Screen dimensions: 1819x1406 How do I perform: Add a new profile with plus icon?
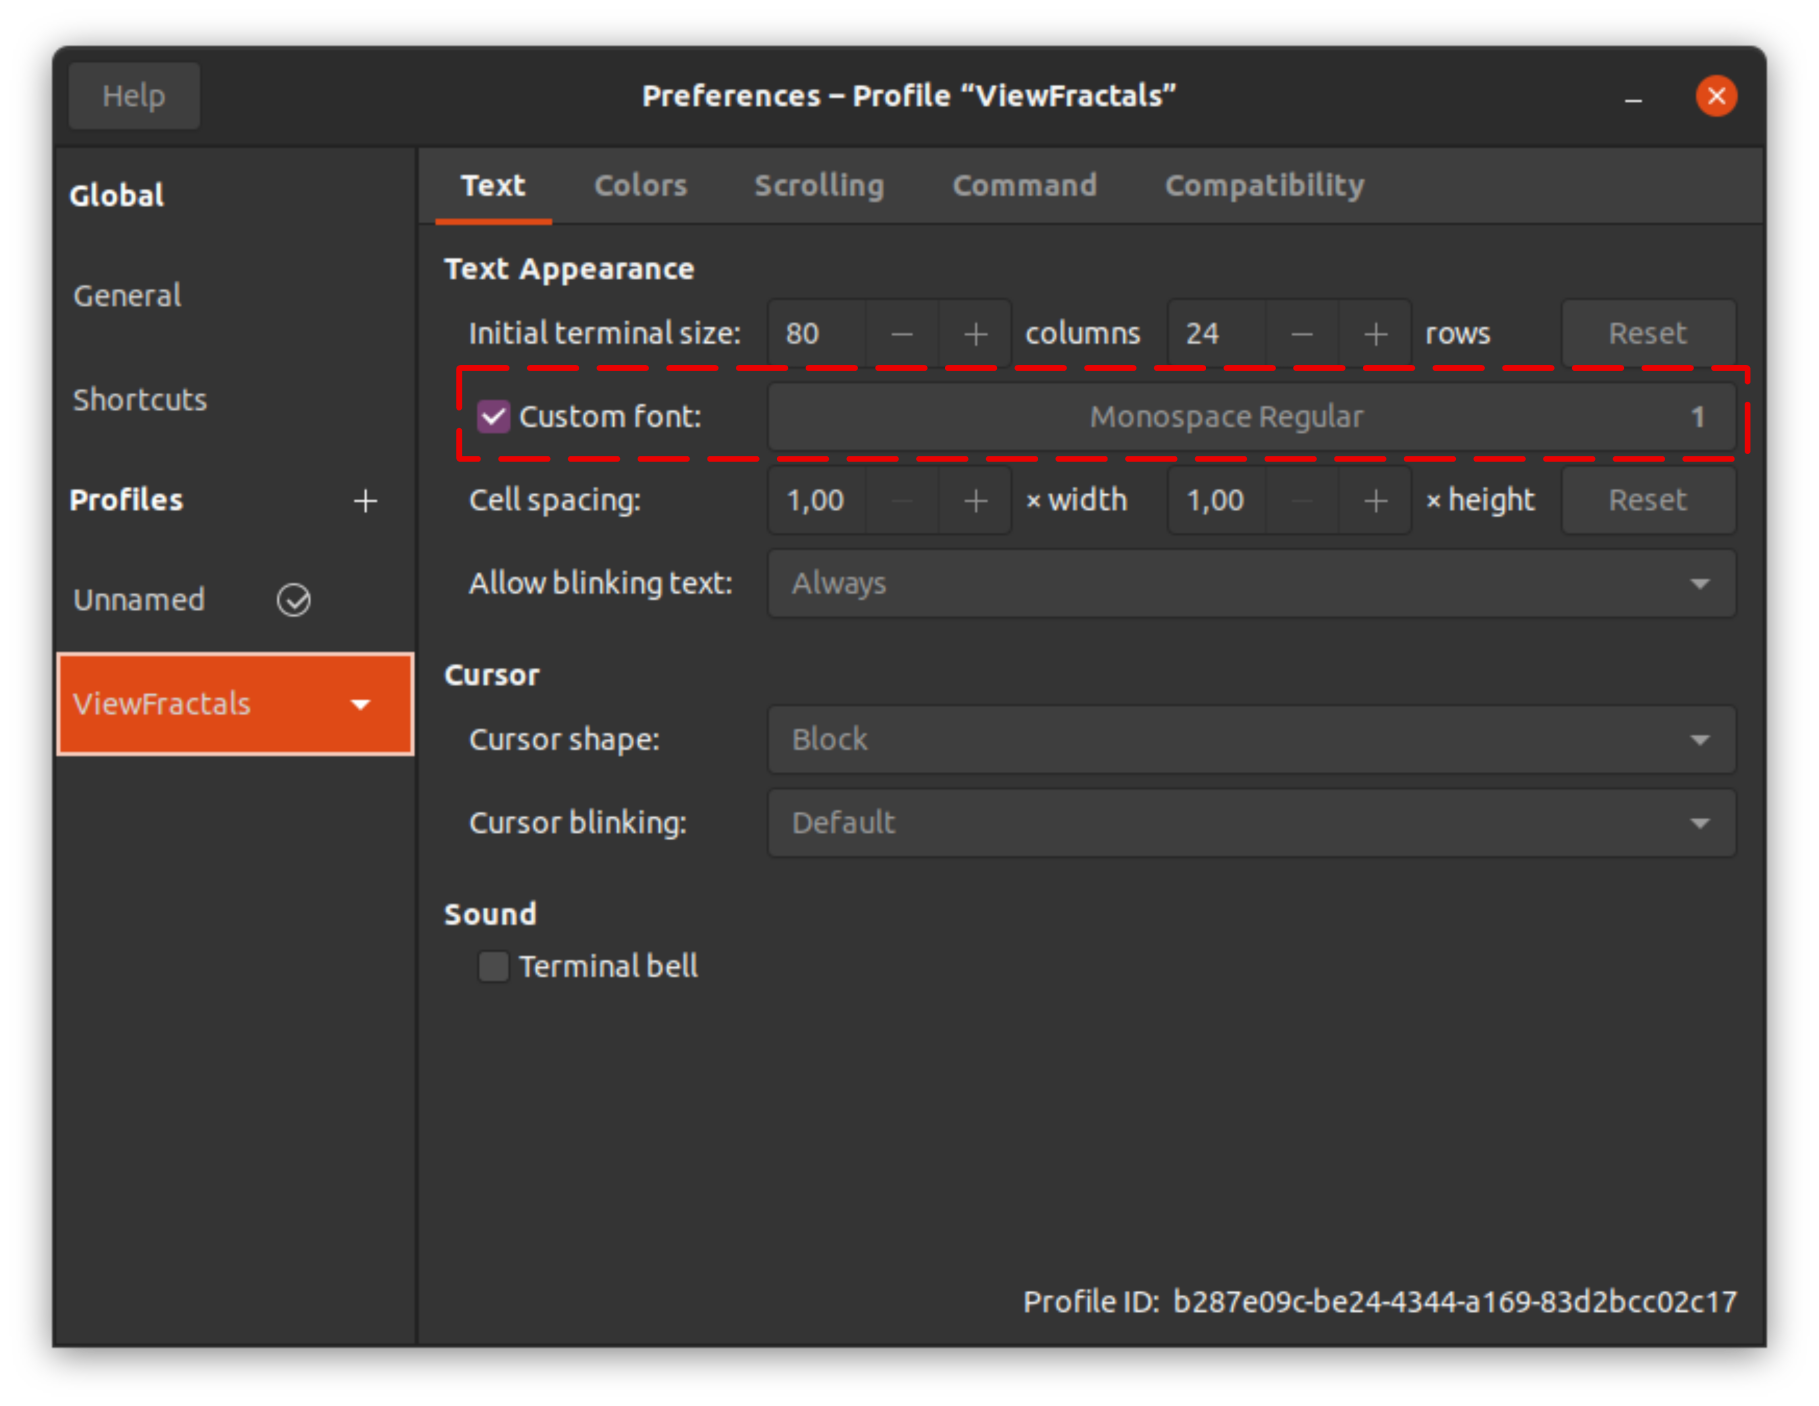click(x=366, y=500)
